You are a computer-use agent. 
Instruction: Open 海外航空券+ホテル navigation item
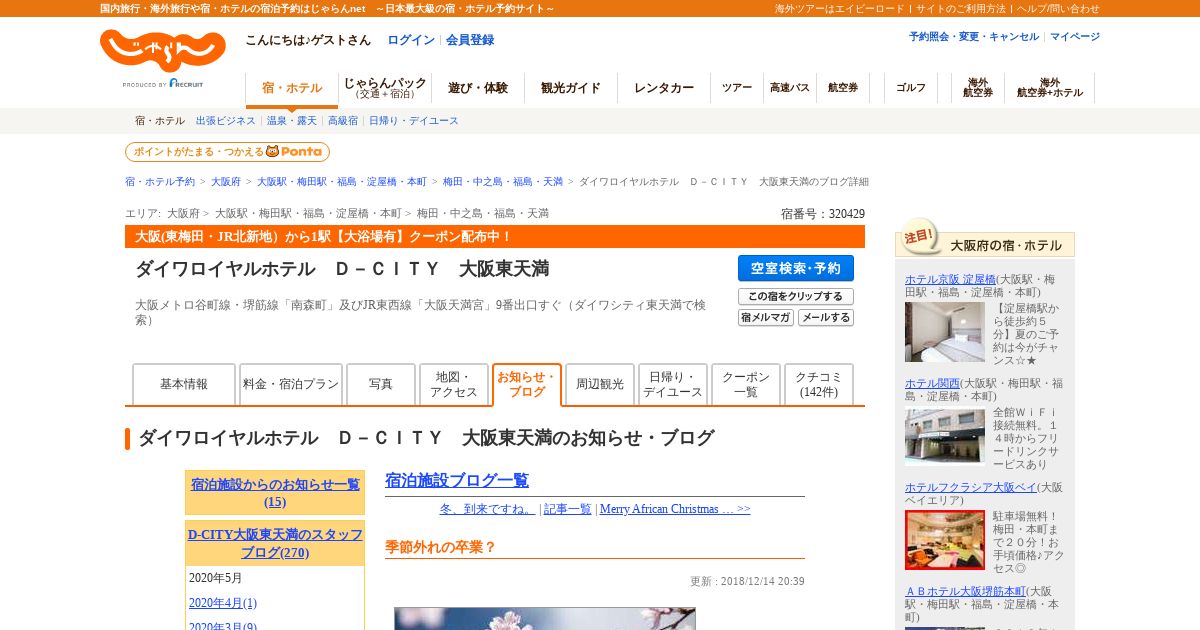tap(1050, 88)
